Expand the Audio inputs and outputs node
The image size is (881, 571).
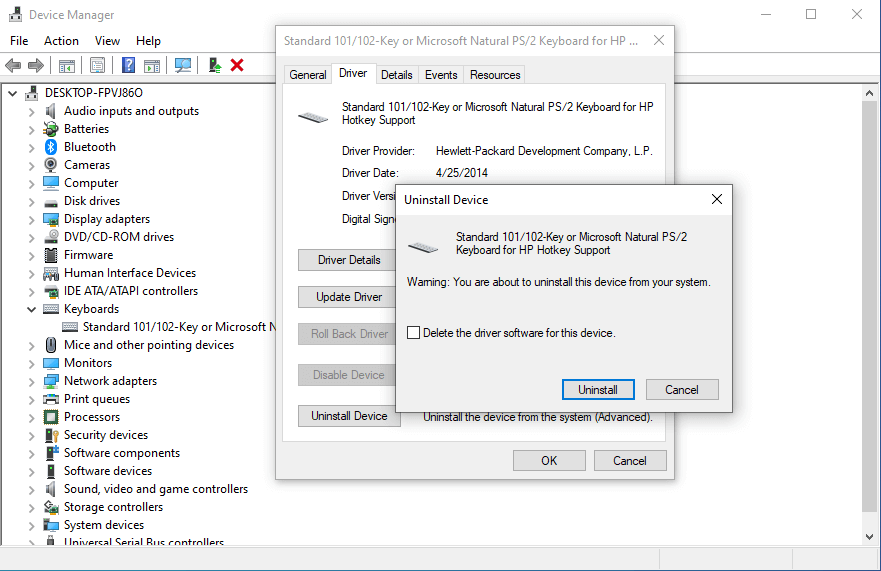(x=31, y=112)
